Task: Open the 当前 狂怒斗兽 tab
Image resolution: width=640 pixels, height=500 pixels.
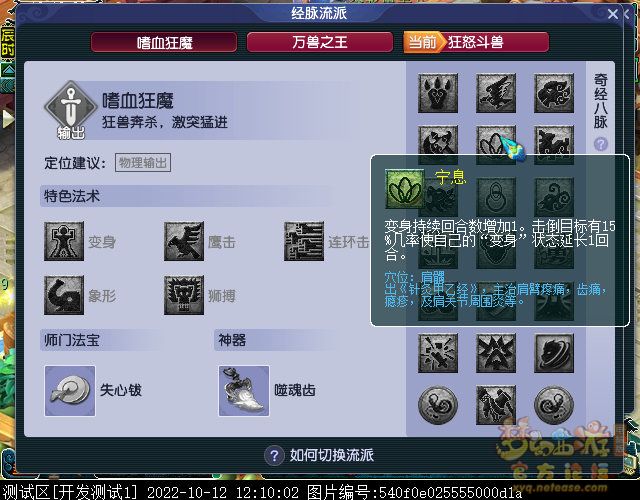Action: coord(476,42)
